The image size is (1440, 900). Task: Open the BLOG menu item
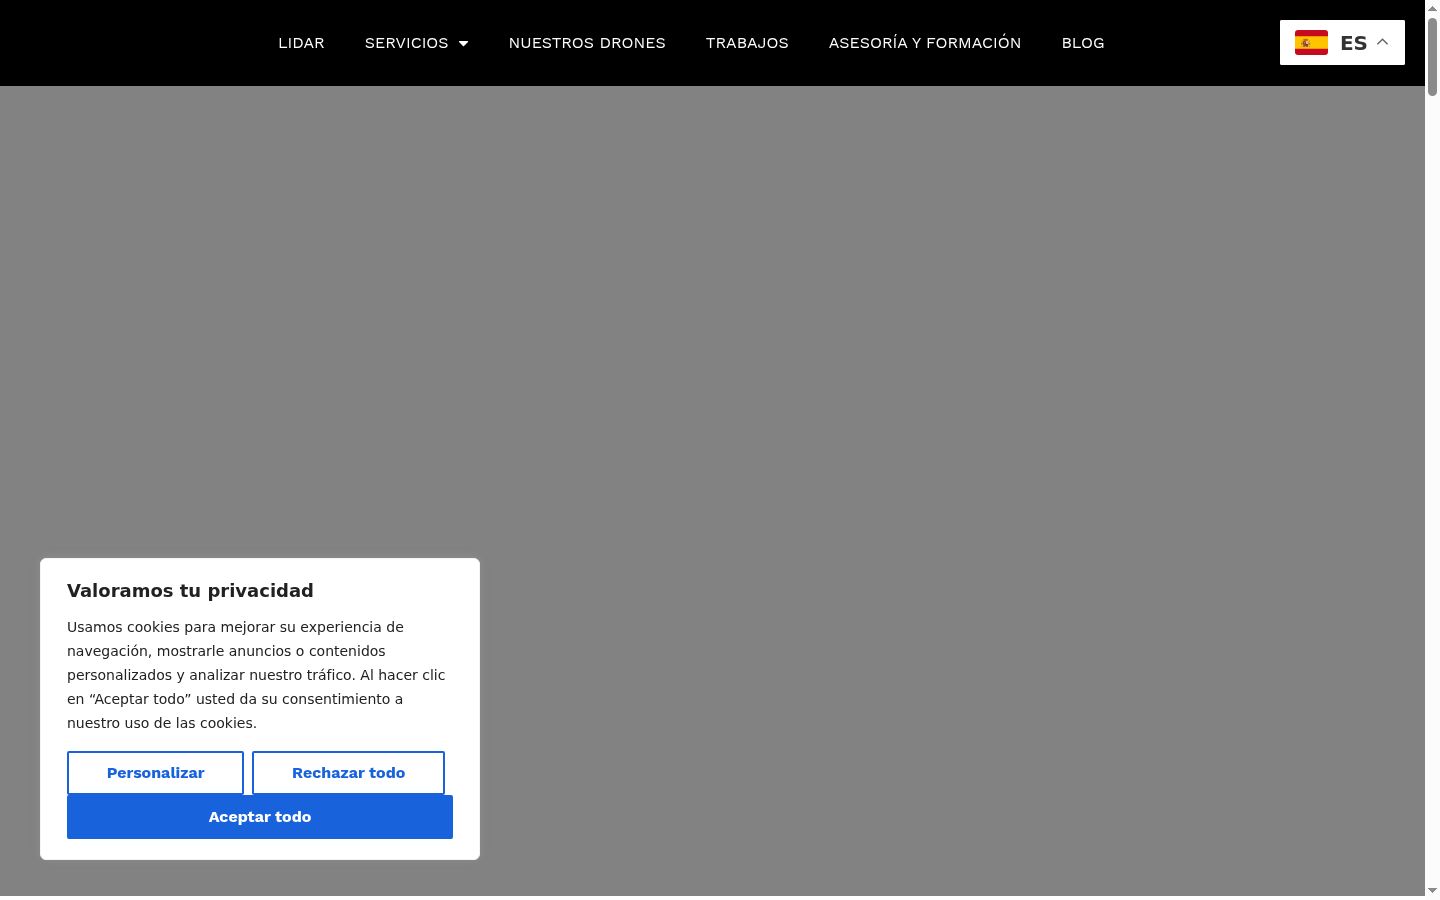coord(1083,43)
